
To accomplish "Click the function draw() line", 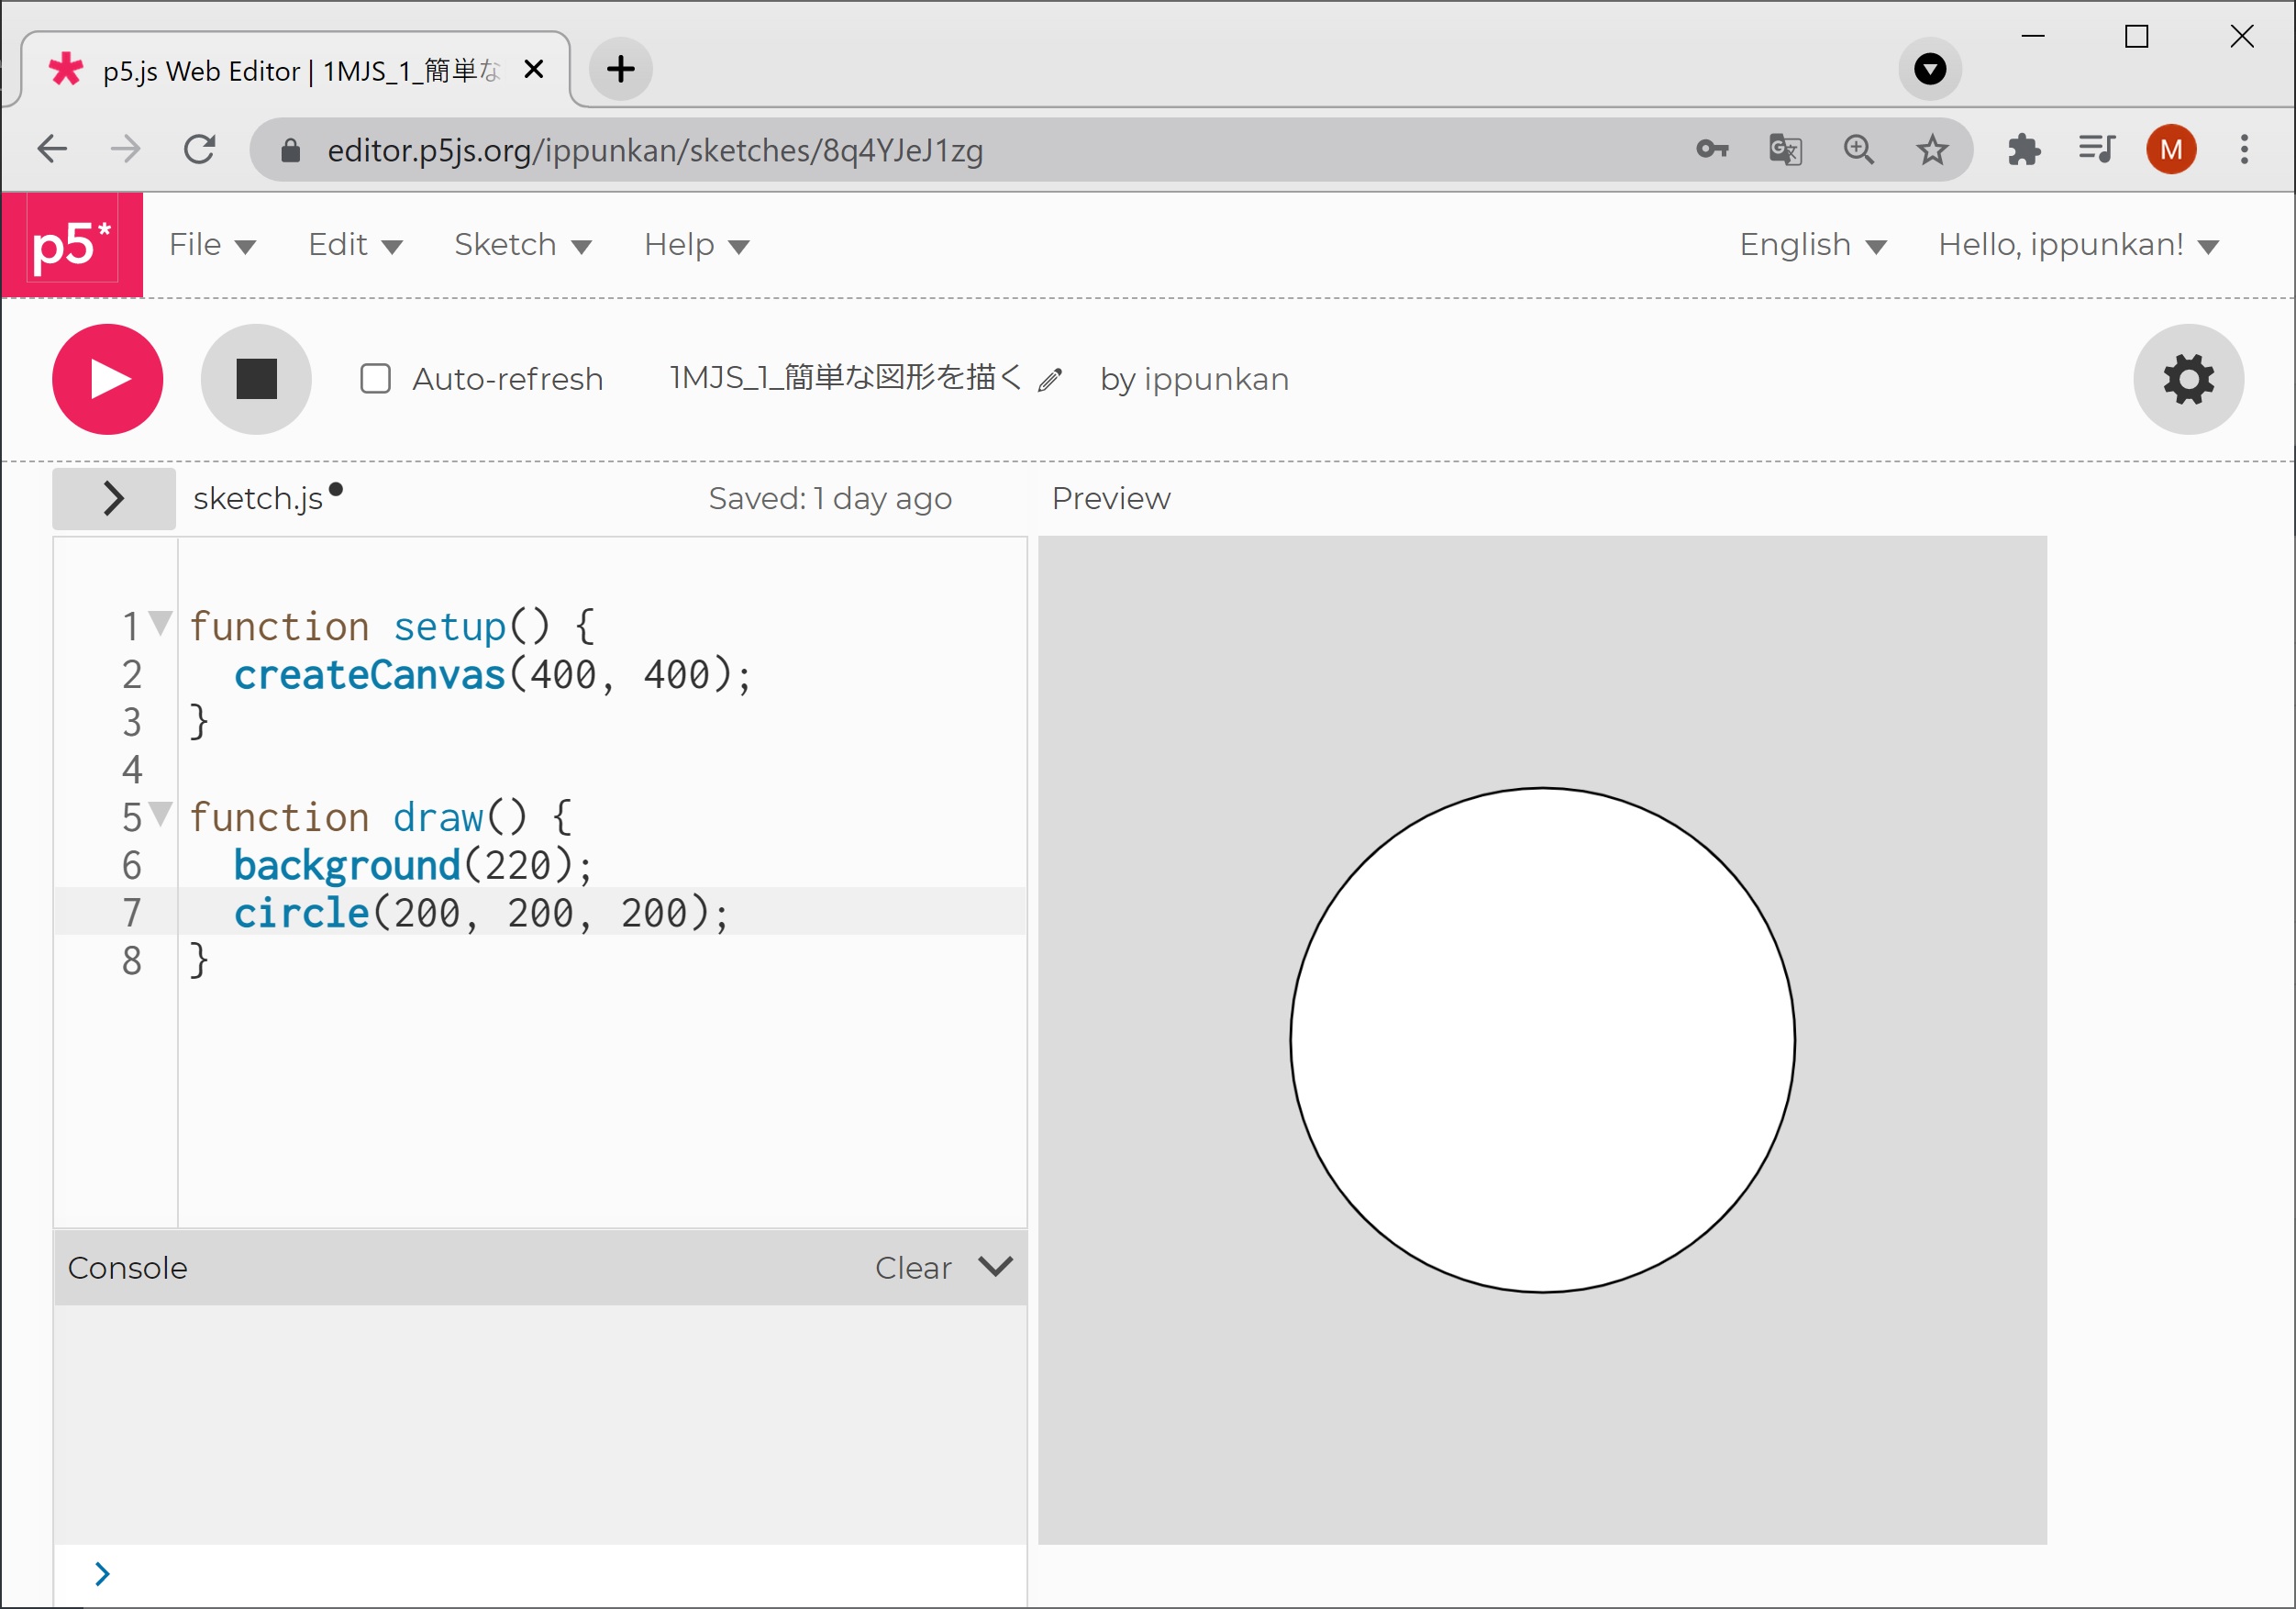I will tap(381, 818).
